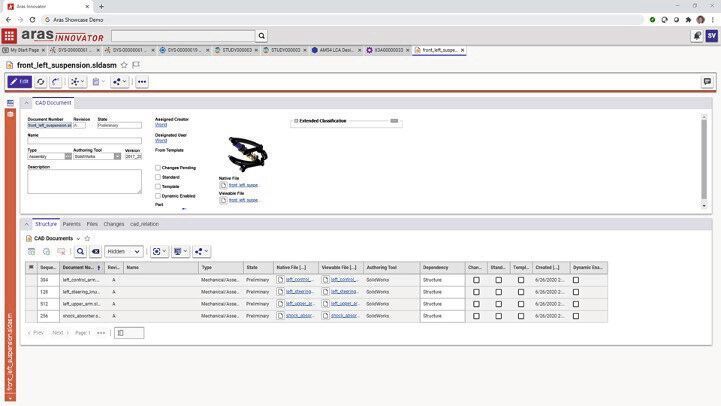
Task: Click the search magnifier beside the top search box
Action: point(262,36)
